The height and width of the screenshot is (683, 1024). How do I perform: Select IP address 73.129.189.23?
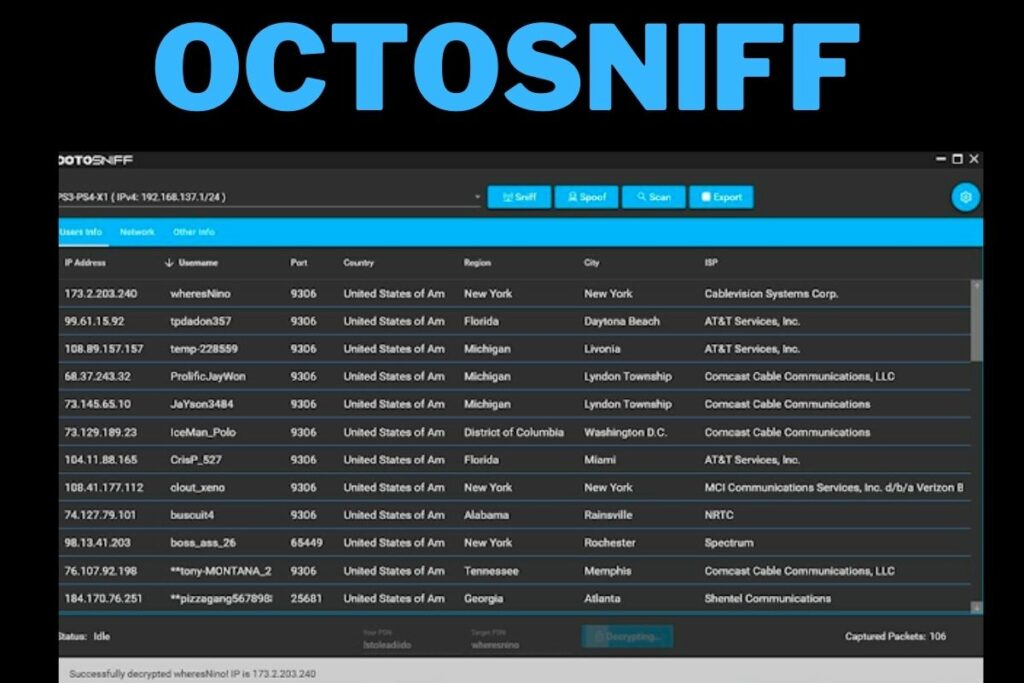[x=101, y=432]
